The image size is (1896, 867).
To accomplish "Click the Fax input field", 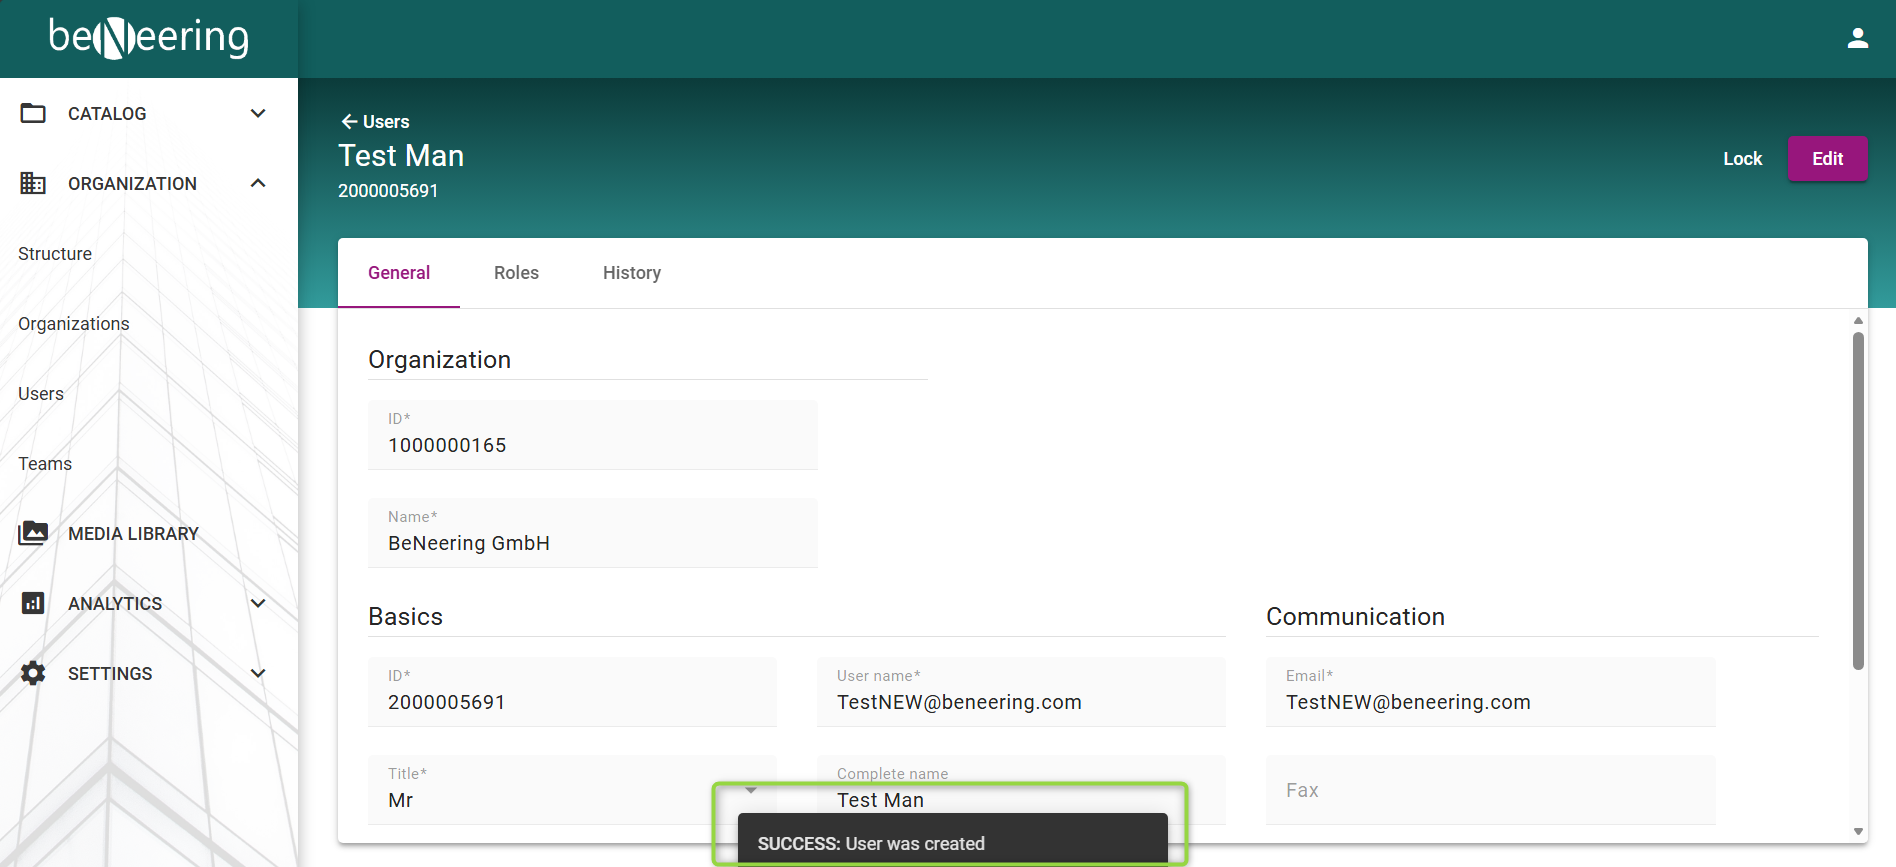I will (1490, 790).
